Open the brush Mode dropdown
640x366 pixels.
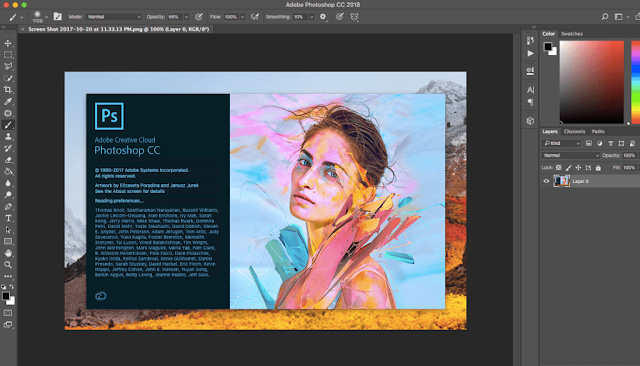(x=114, y=17)
